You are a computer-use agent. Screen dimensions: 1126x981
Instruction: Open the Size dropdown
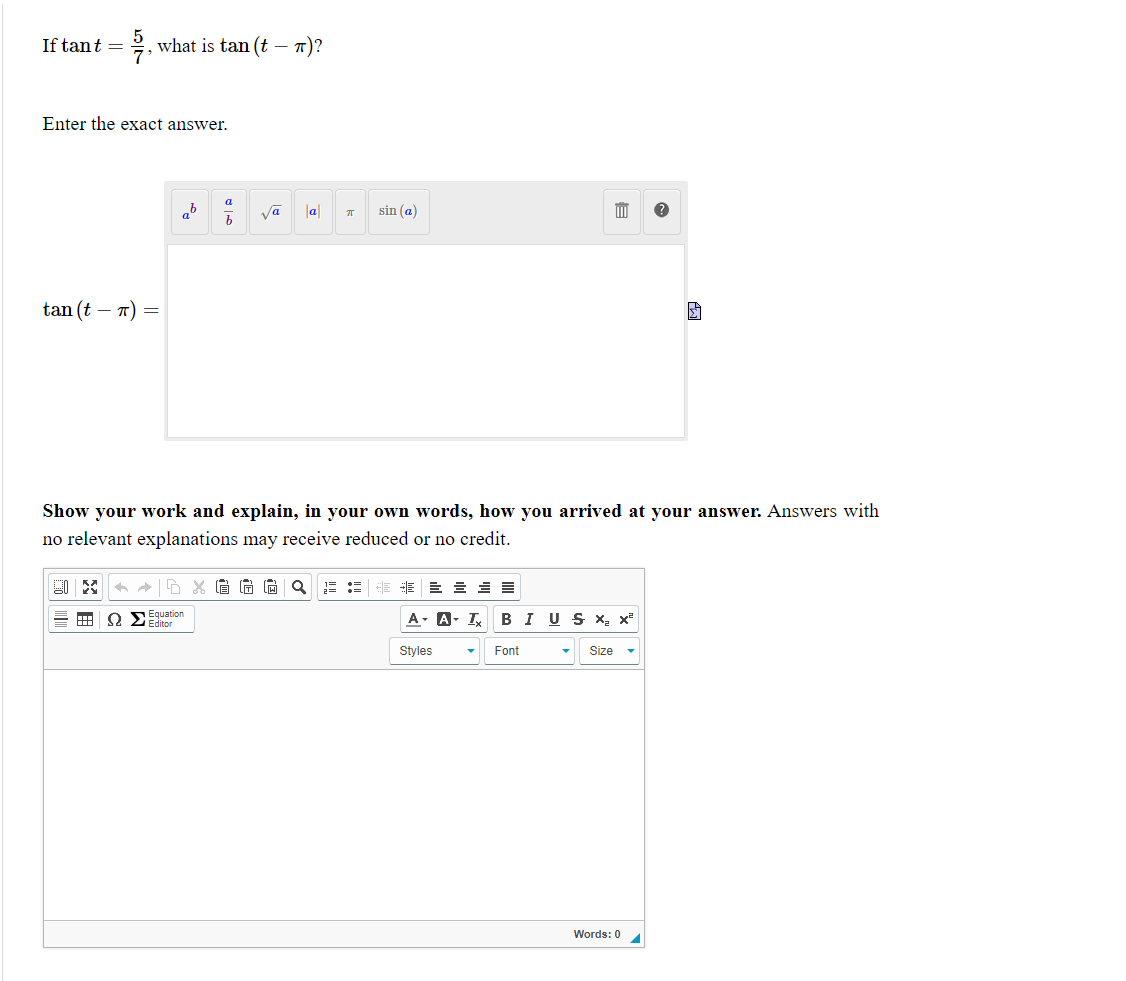[x=608, y=650]
